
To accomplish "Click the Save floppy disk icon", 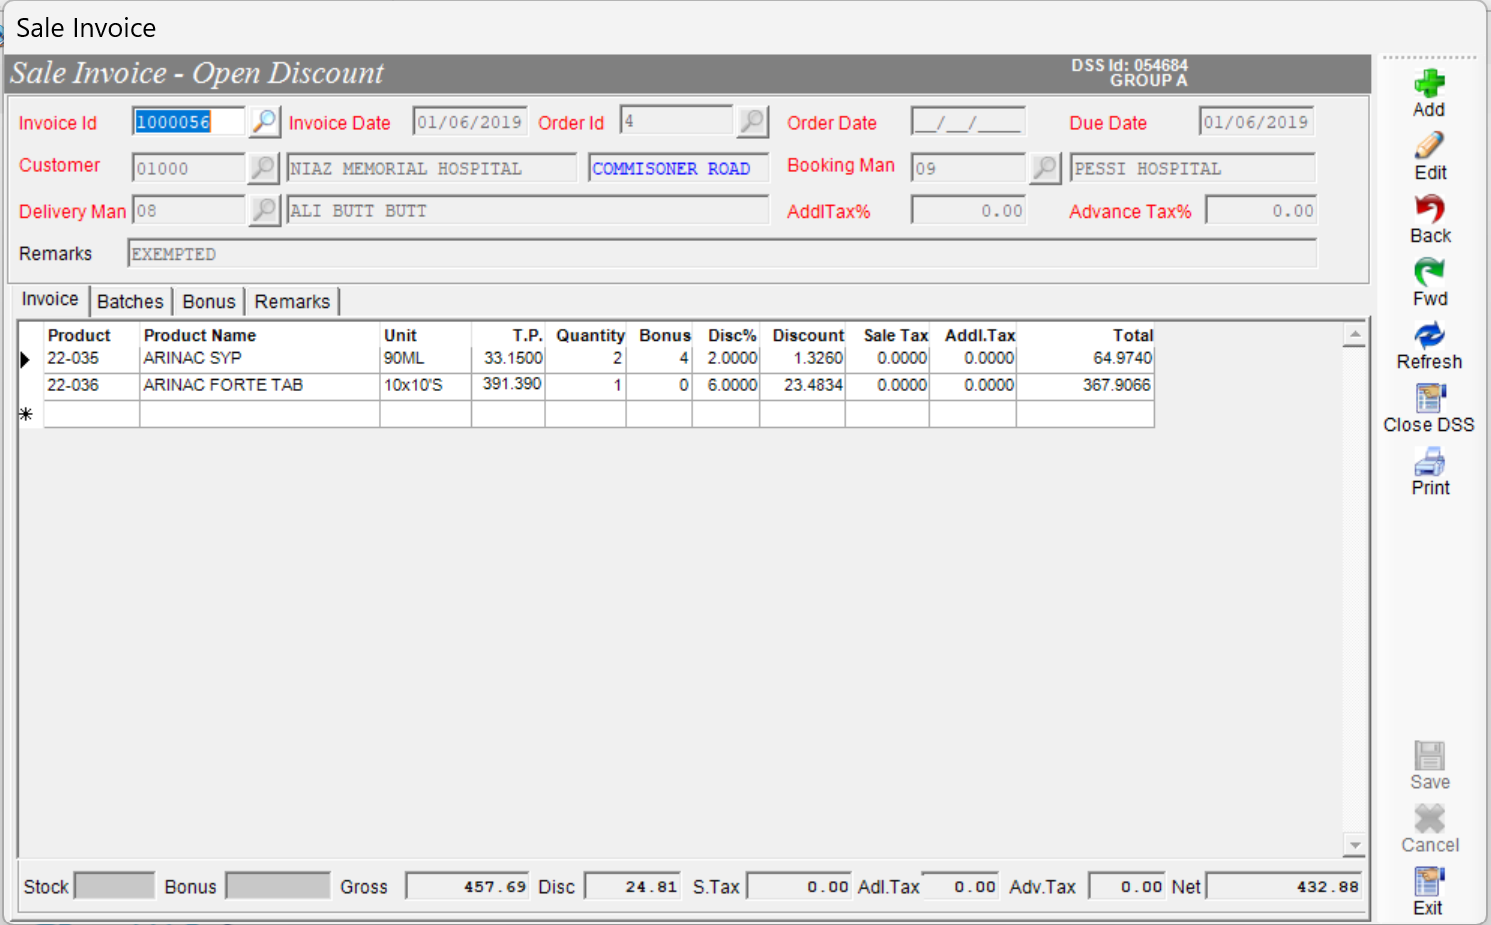I will (1429, 755).
